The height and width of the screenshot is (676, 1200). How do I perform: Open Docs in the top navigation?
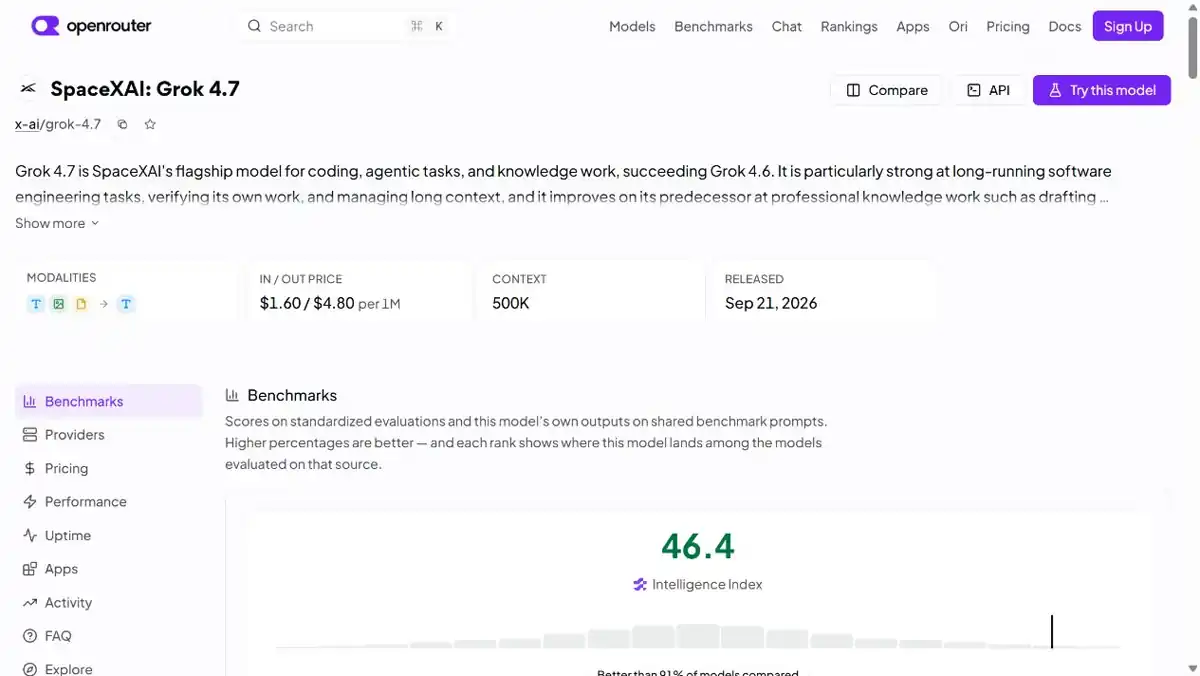1065,26
